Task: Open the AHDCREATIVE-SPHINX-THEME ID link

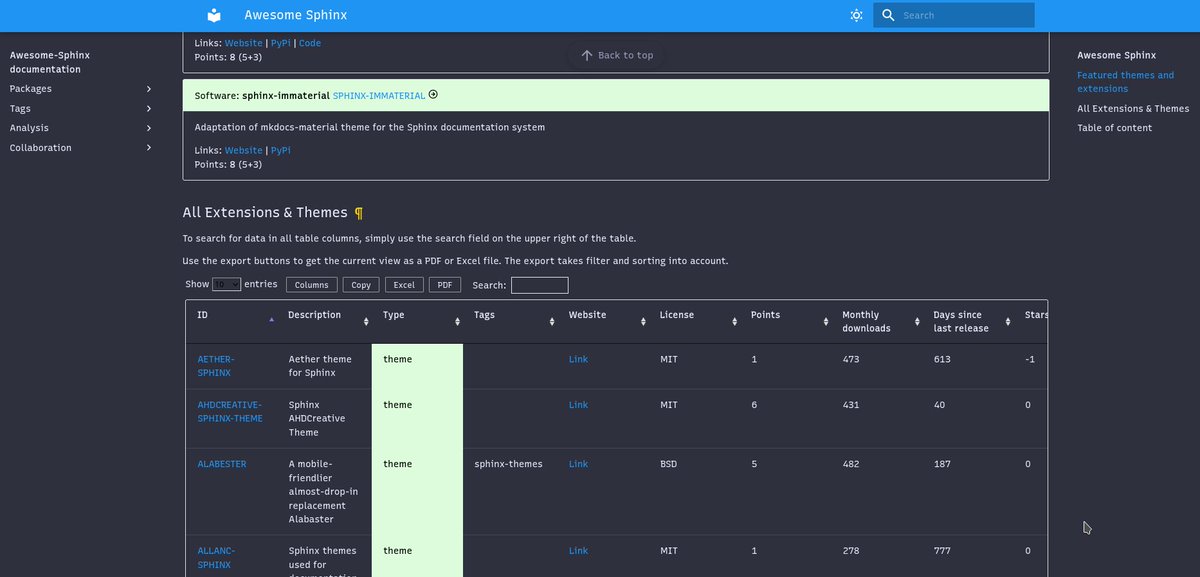Action: pyautogui.click(x=230, y=412)
